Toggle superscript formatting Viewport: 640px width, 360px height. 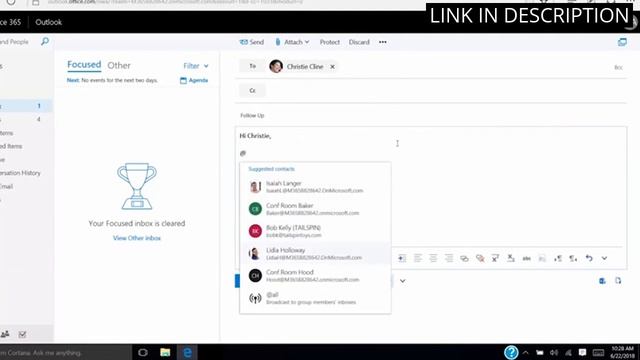pos(495,258)
